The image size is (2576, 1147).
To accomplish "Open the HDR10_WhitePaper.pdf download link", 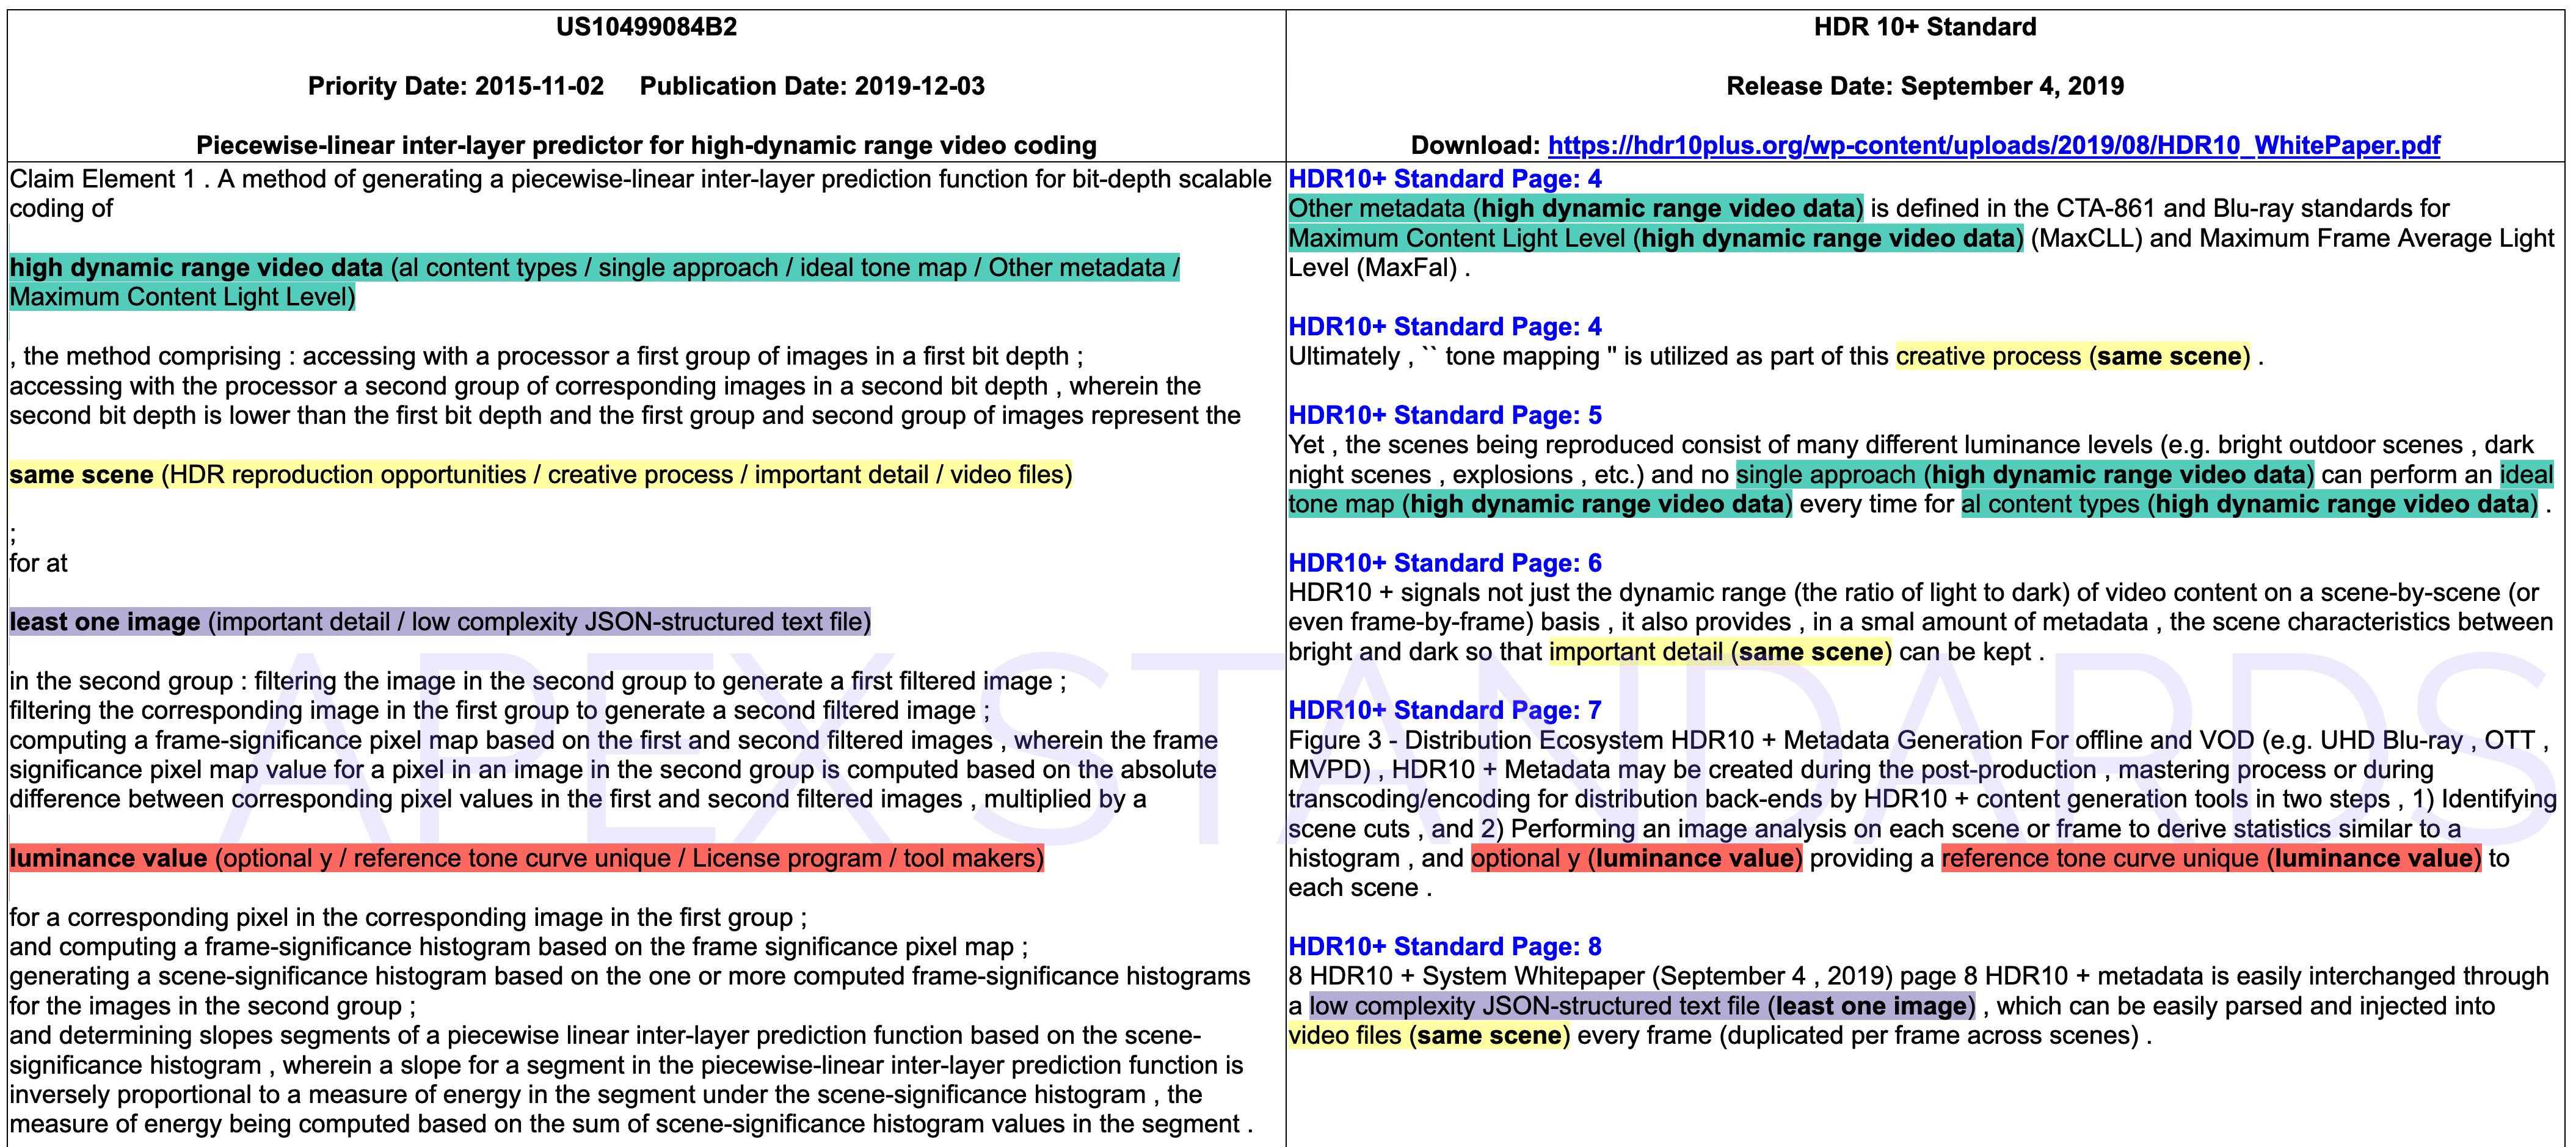I will point(1993,146).
